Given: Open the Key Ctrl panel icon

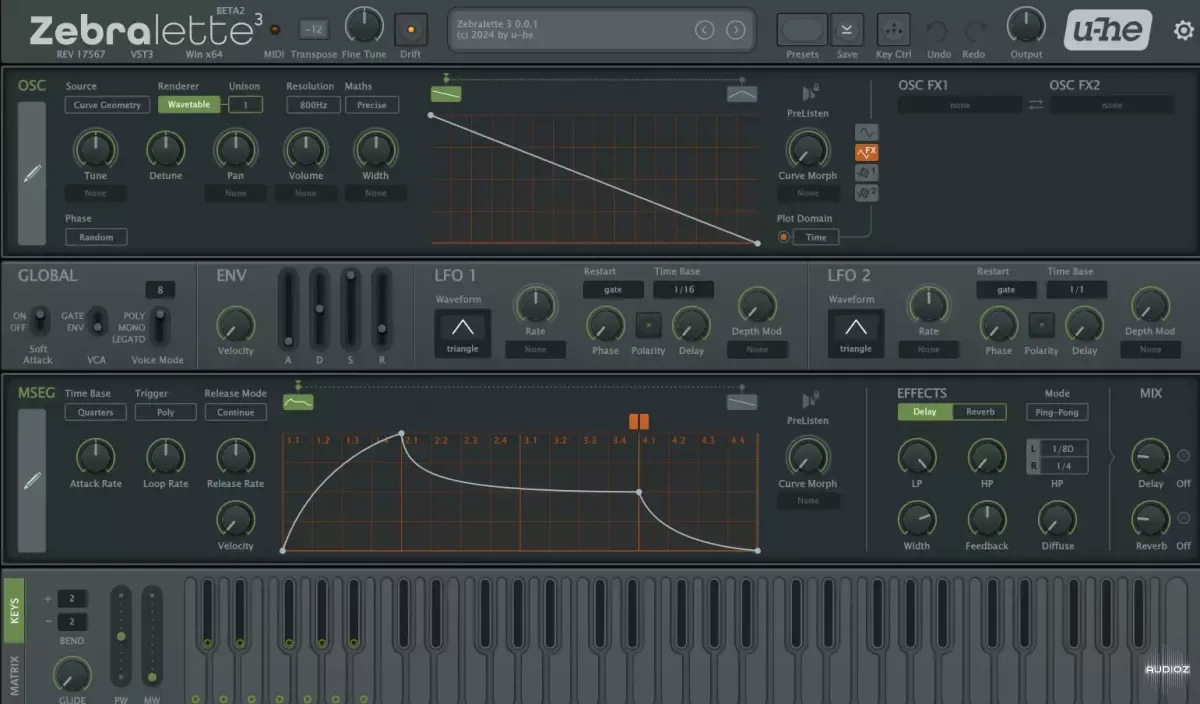Looking at the screenshot, I should 893,29.
